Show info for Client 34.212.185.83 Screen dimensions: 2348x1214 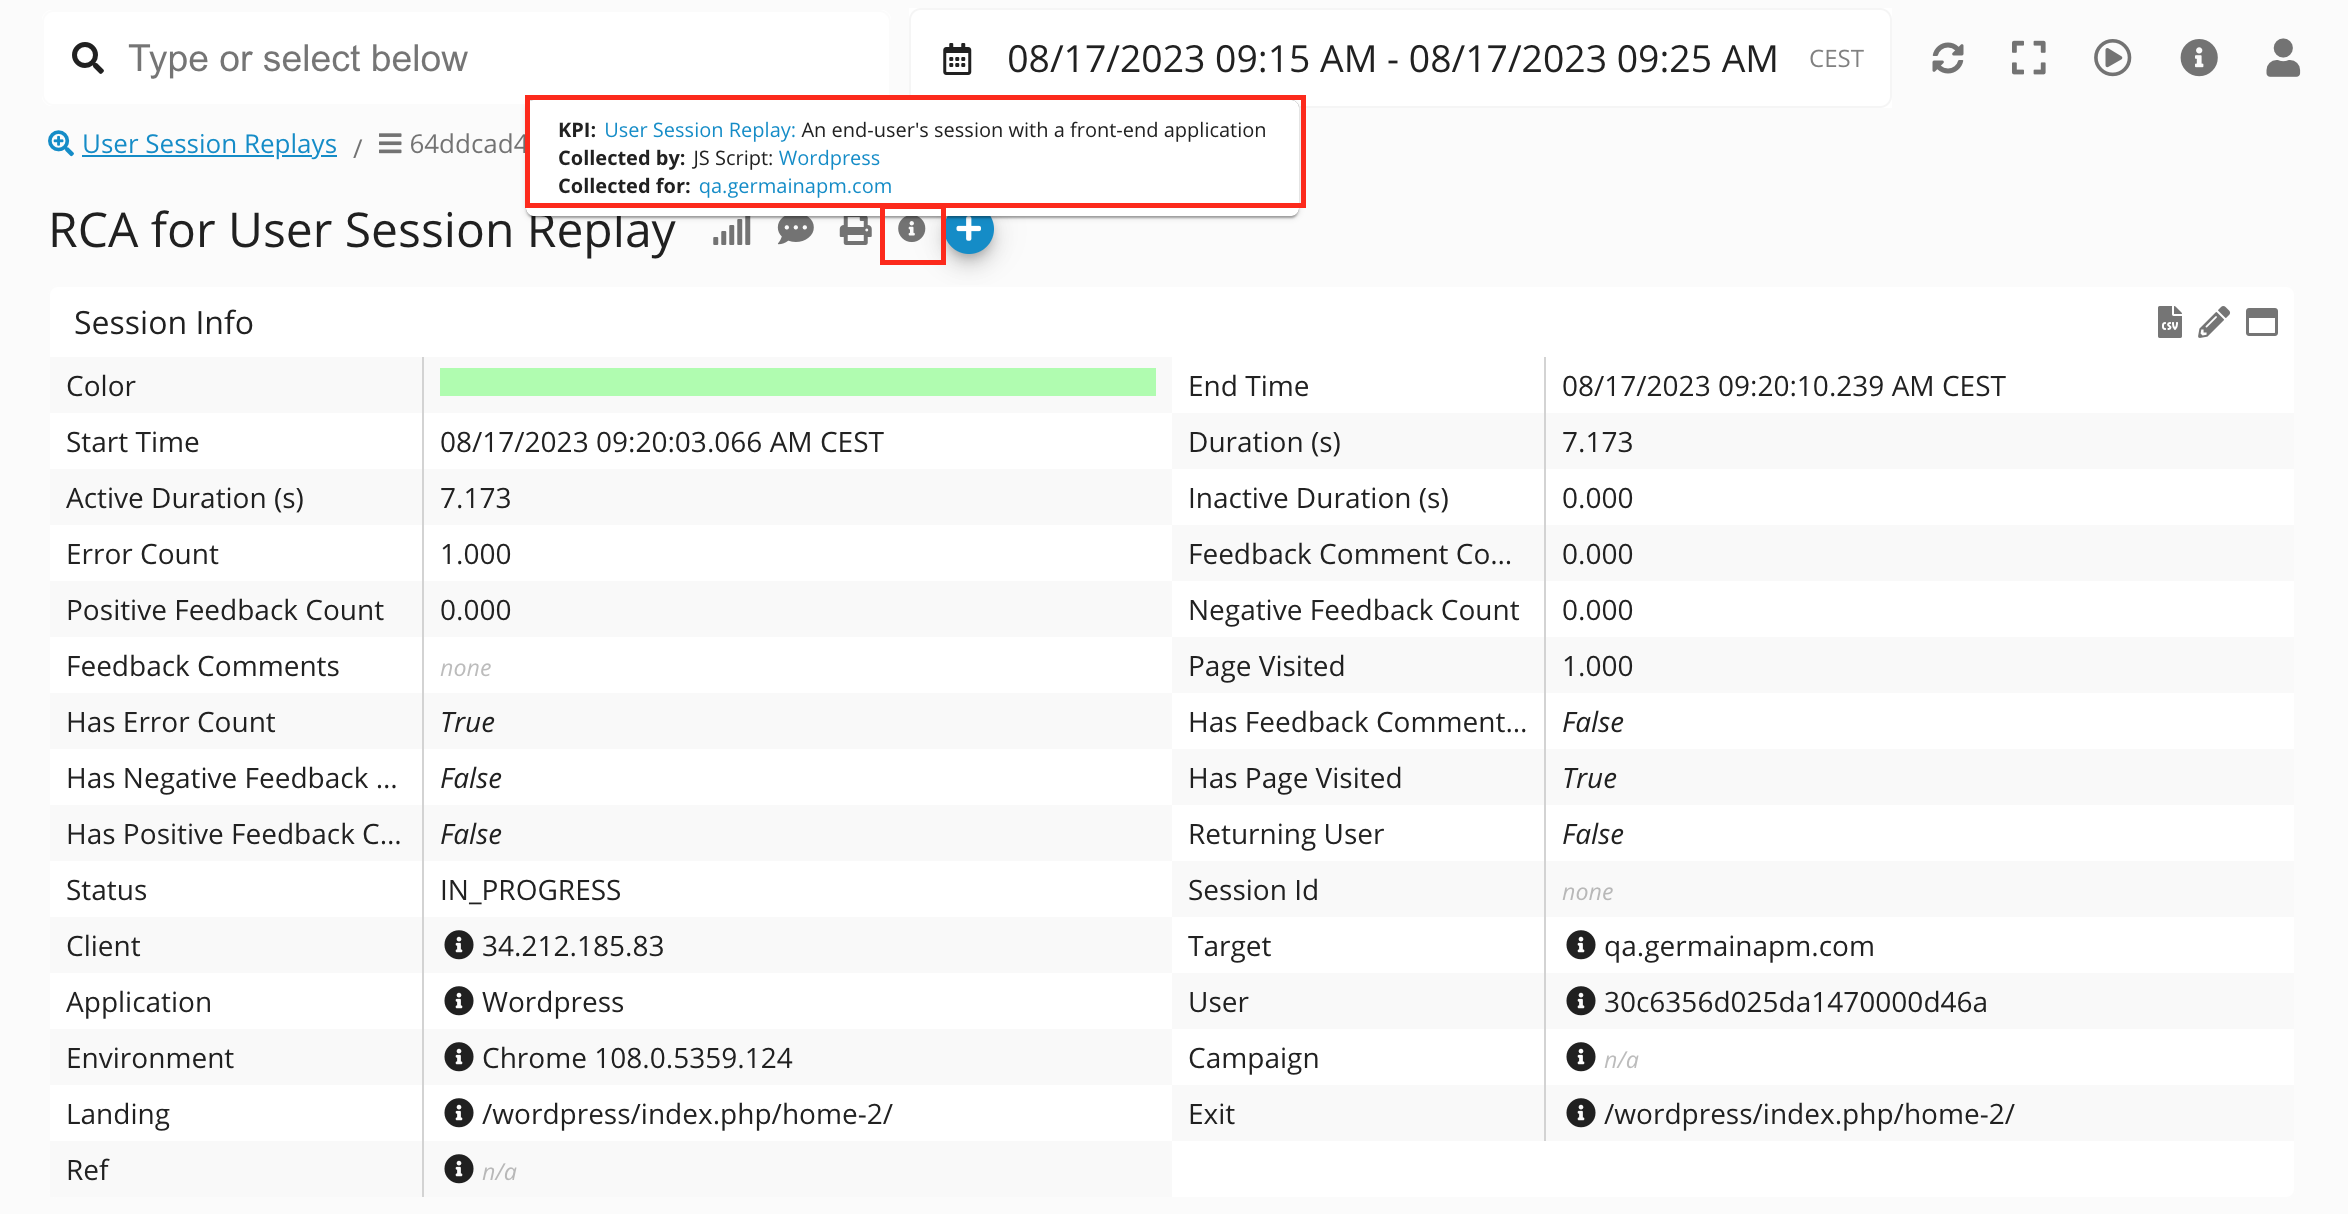point(458,945)
